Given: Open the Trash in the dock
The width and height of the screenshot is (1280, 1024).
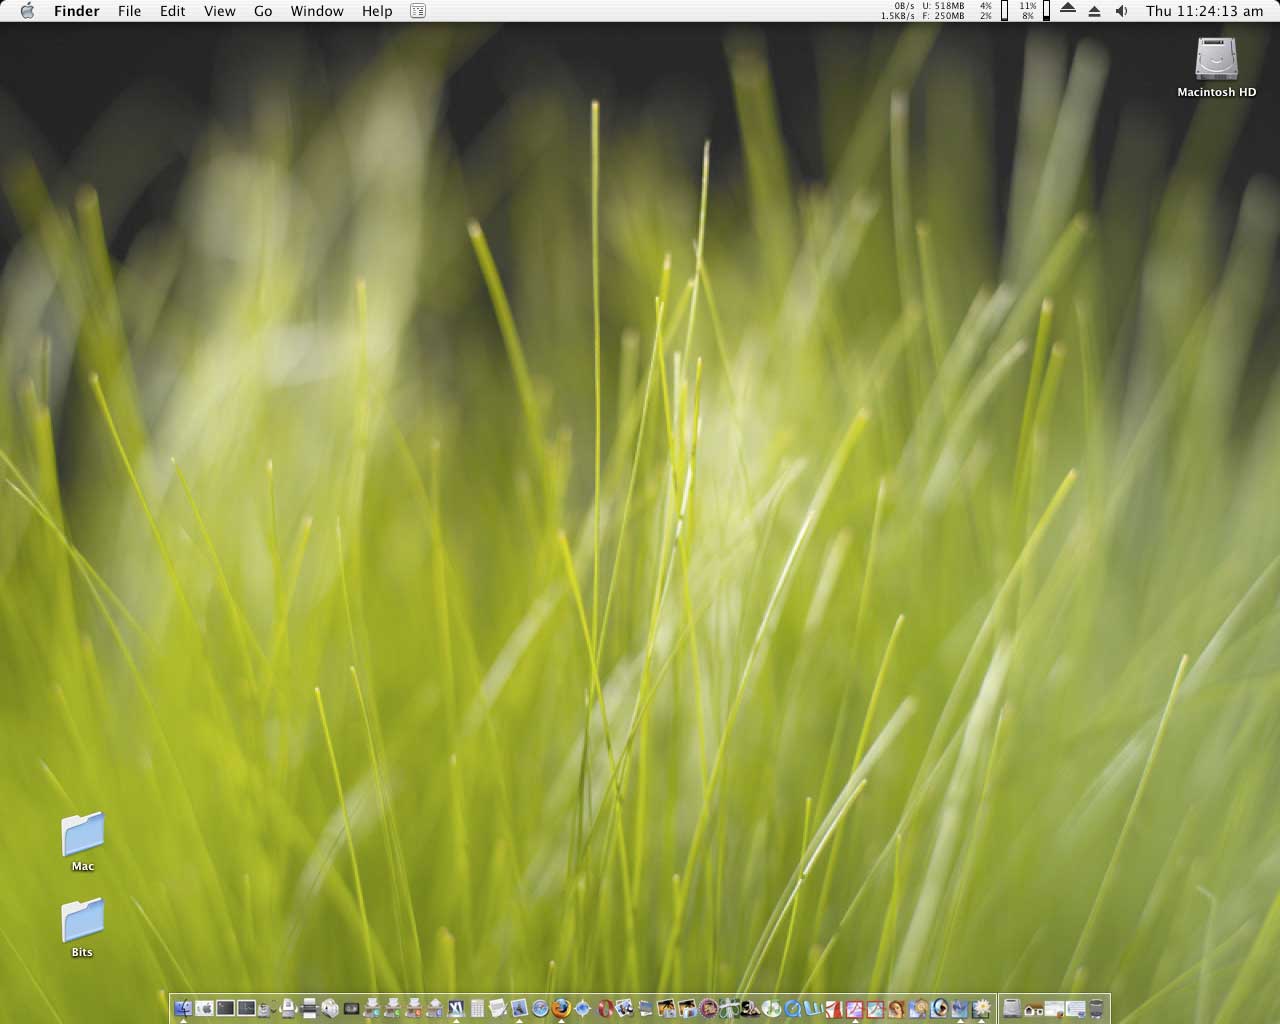Looking at the screenshot, I should pyautogui.click(x=1097, y=1008).
